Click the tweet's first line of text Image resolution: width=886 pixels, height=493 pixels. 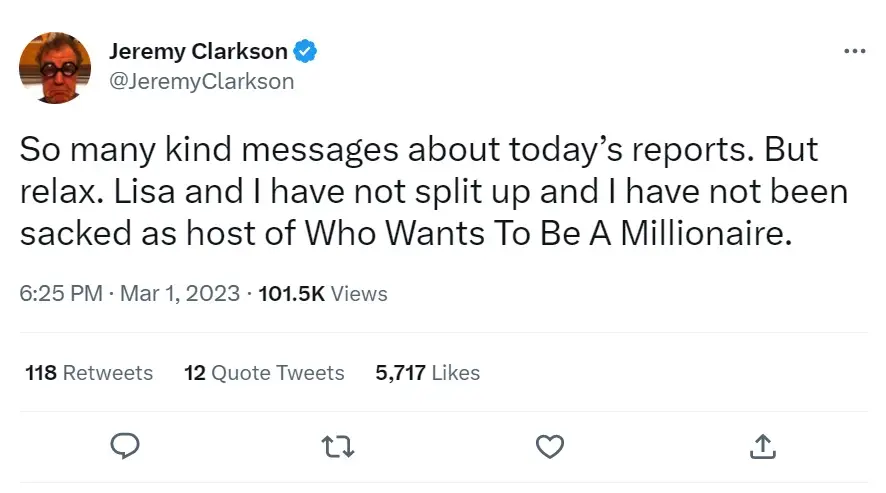[x=418, y=150]
